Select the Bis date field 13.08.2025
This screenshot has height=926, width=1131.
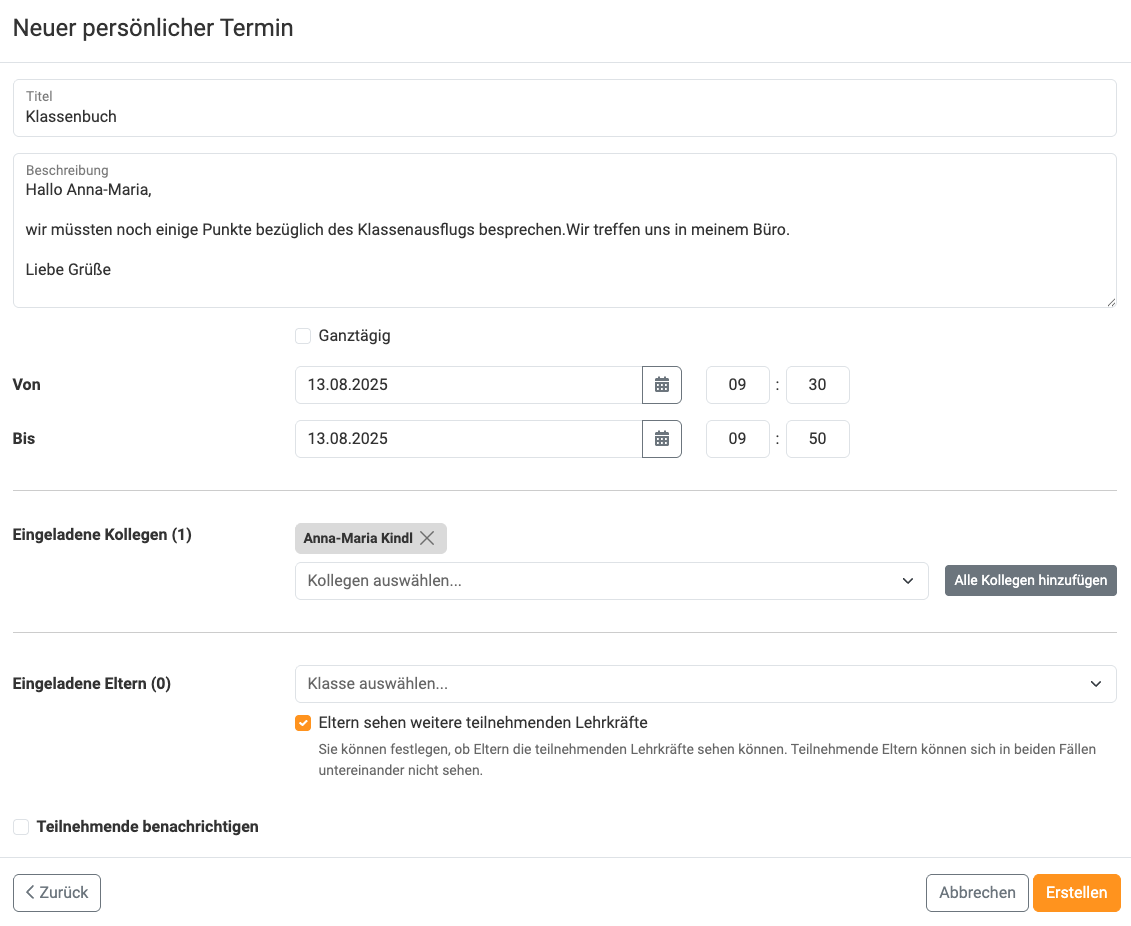point(468,438)
